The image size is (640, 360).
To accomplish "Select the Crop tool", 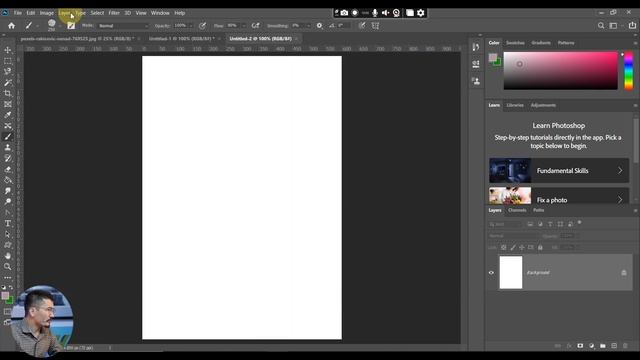I will tap(8, 93).
